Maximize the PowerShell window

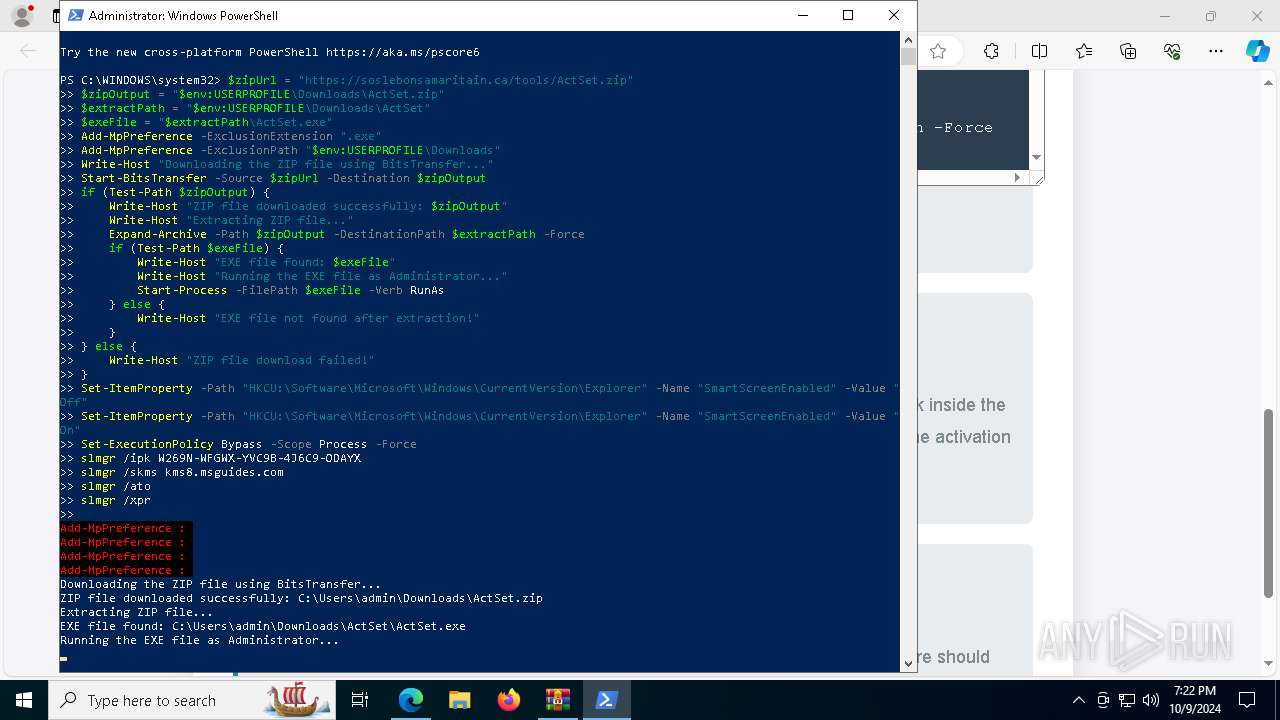pyautogui.click(x=848, y=15)
